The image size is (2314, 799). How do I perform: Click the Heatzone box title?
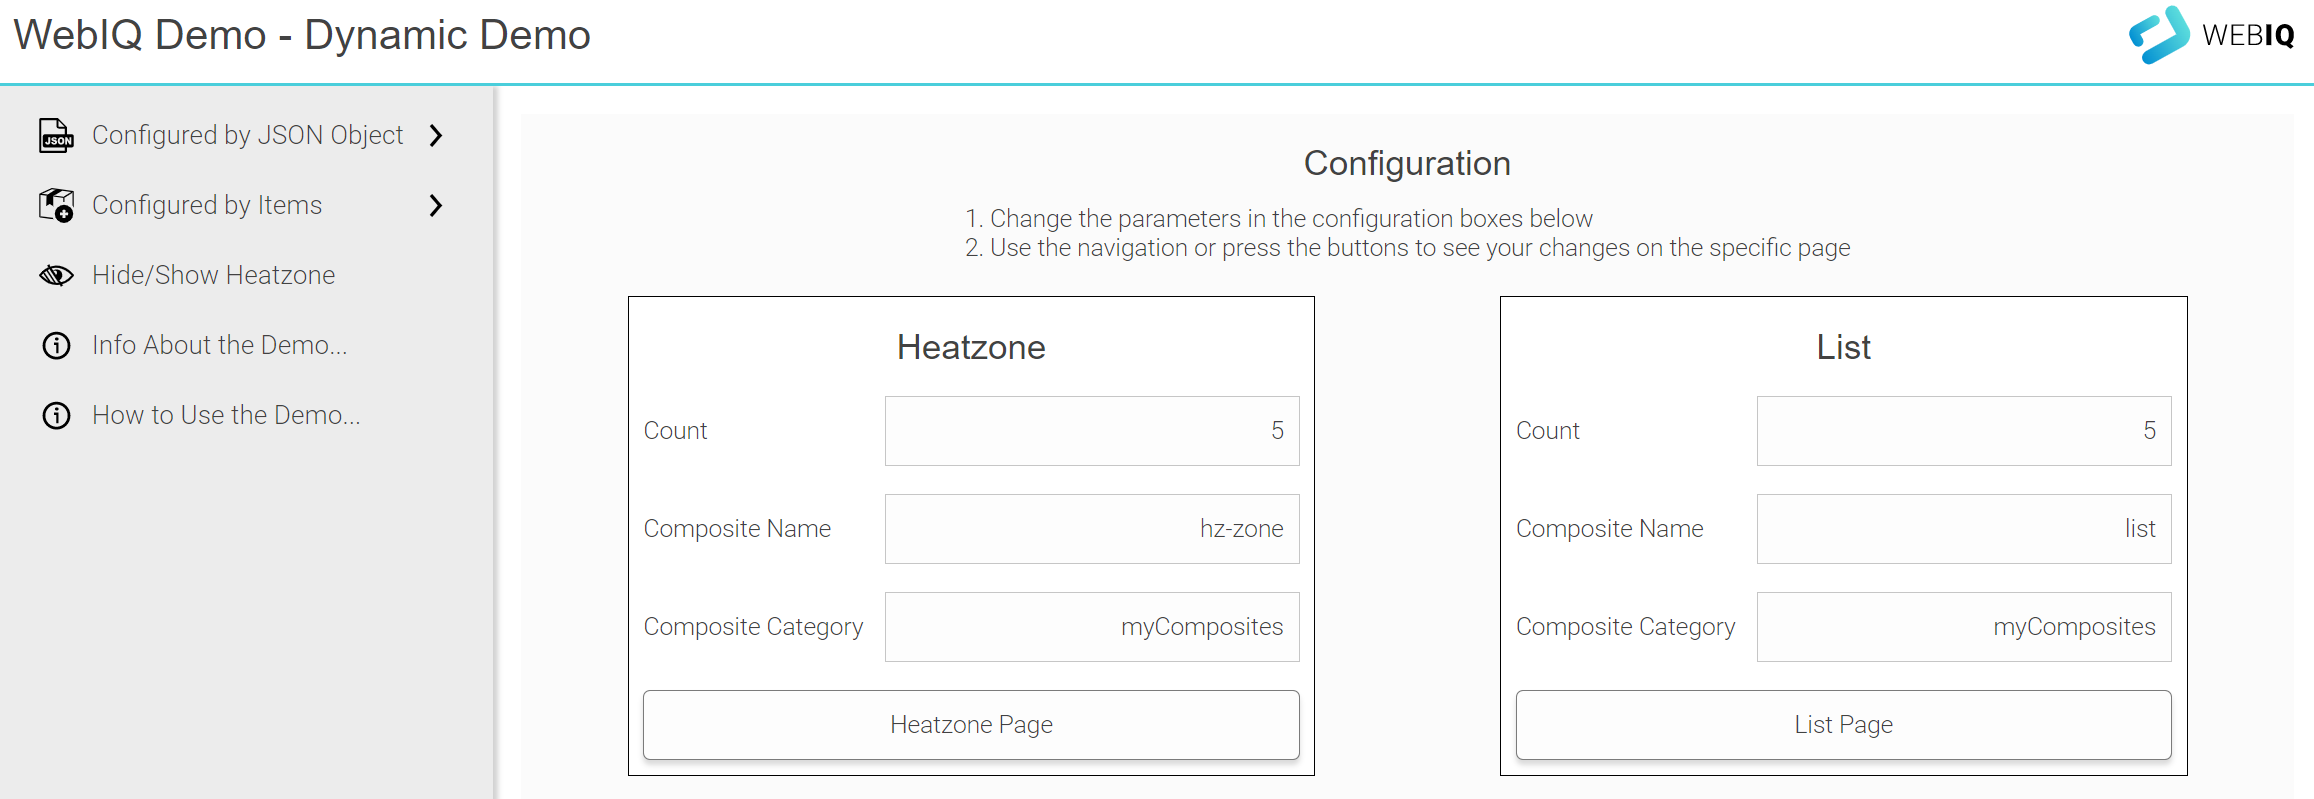click(971, 347)
